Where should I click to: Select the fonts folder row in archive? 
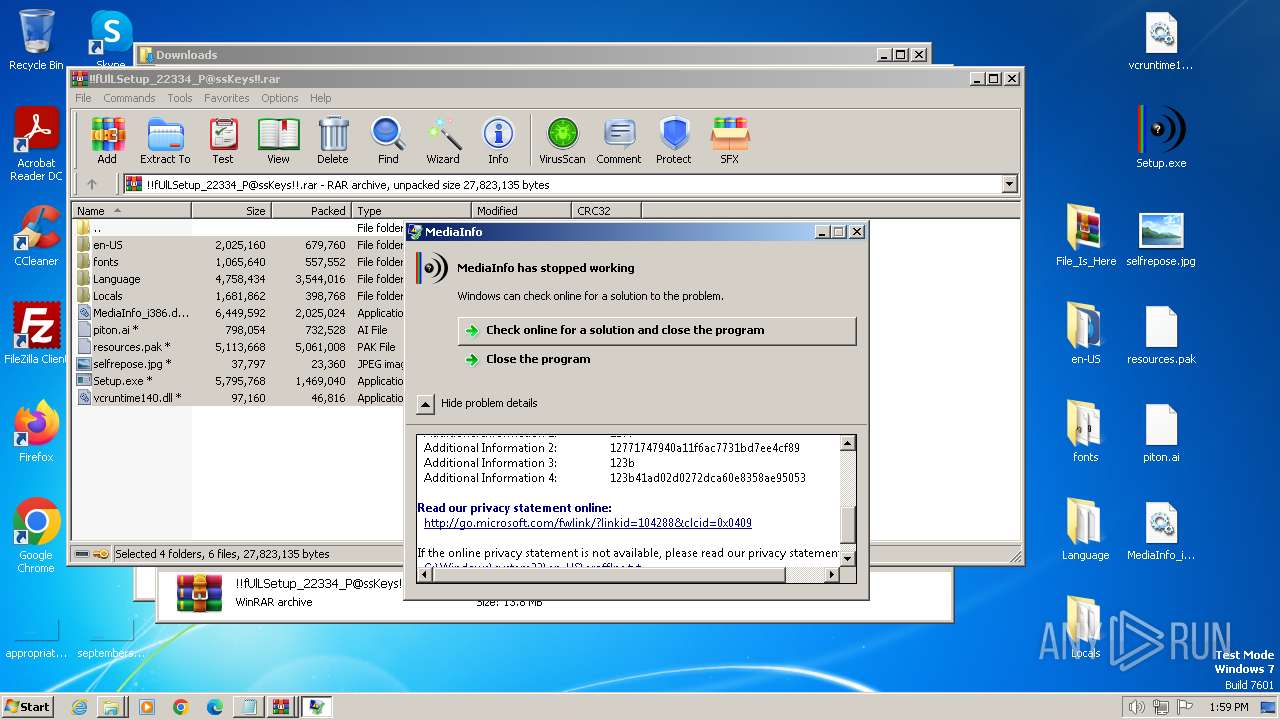tap(238, 262)
